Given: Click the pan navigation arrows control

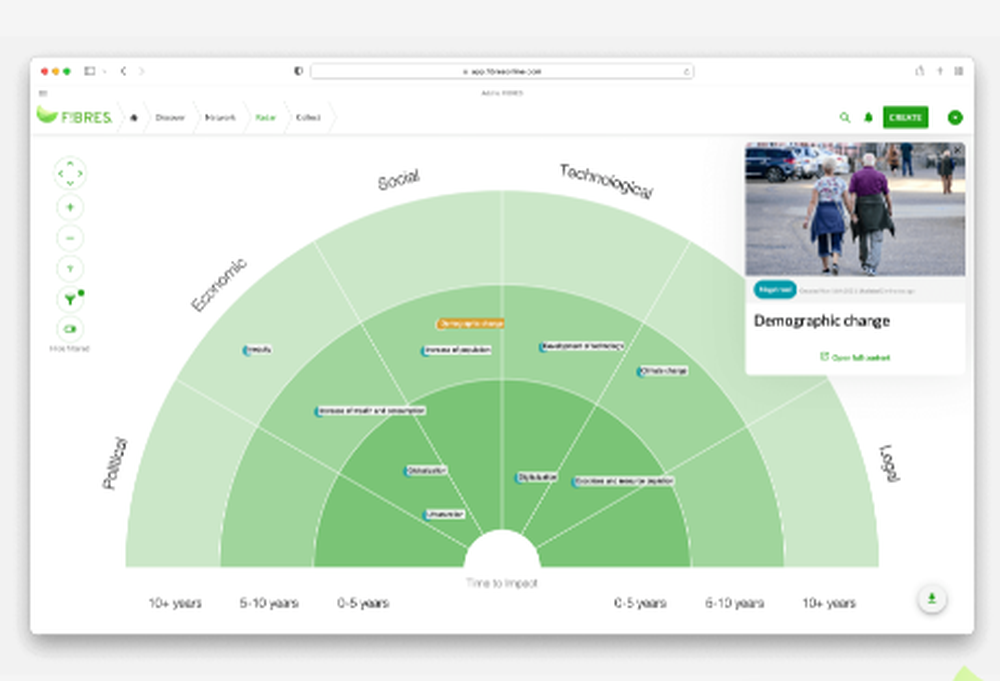Looking at the screenshot, I should pyautogui.click(x=70, y=173).
